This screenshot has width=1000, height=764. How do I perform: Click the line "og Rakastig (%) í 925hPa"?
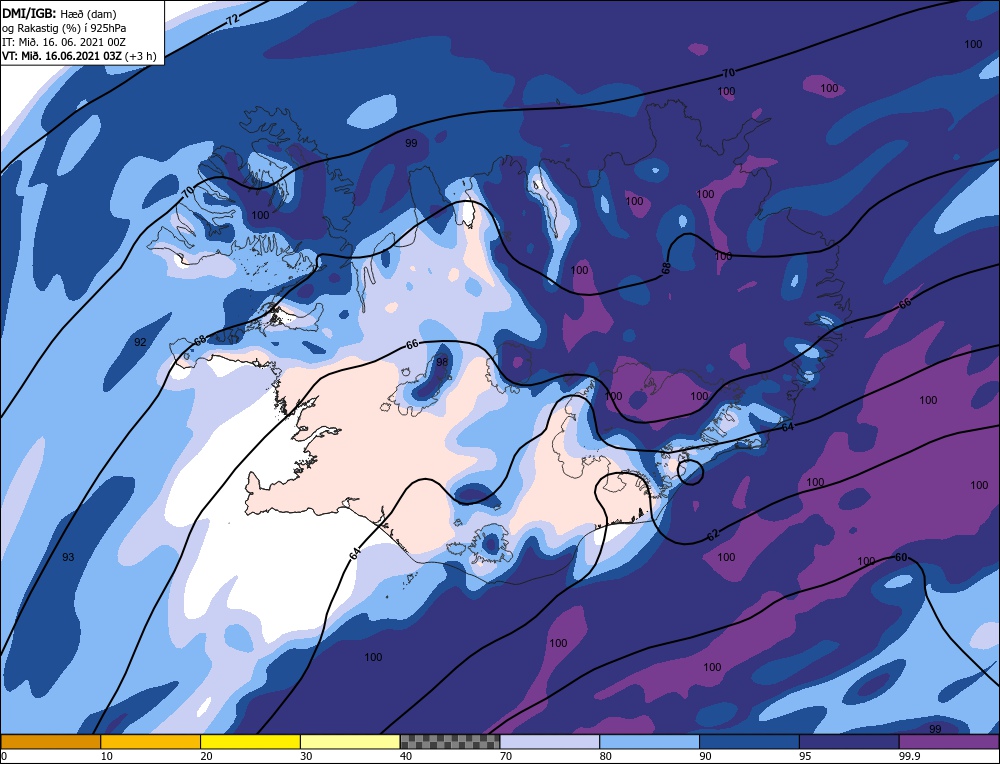64,28
